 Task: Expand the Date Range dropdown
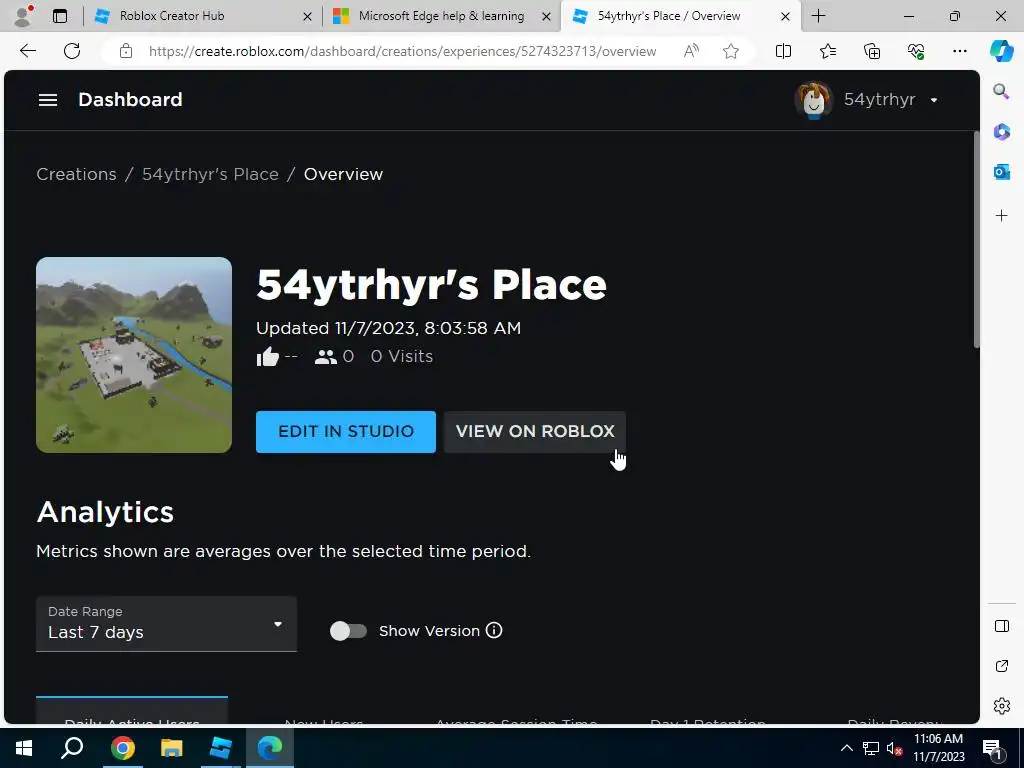coord(167,624)
